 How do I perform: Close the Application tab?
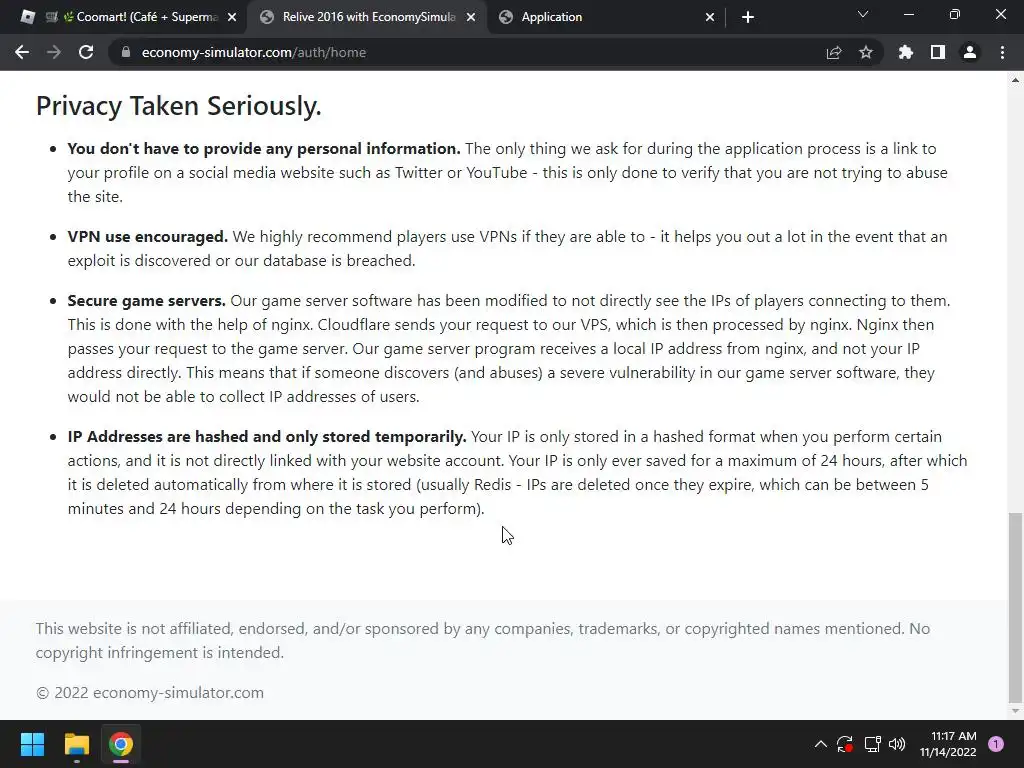[x=710, y=17]
